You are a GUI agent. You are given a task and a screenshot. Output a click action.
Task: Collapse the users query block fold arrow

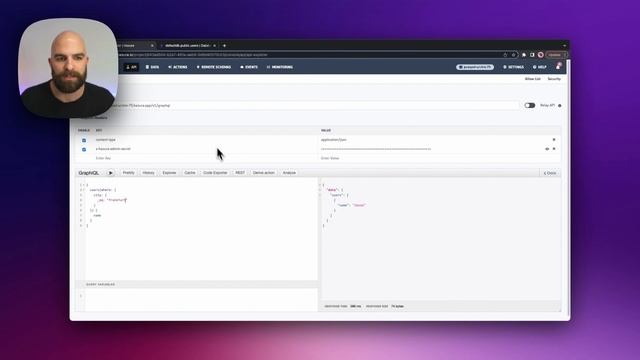84,190
